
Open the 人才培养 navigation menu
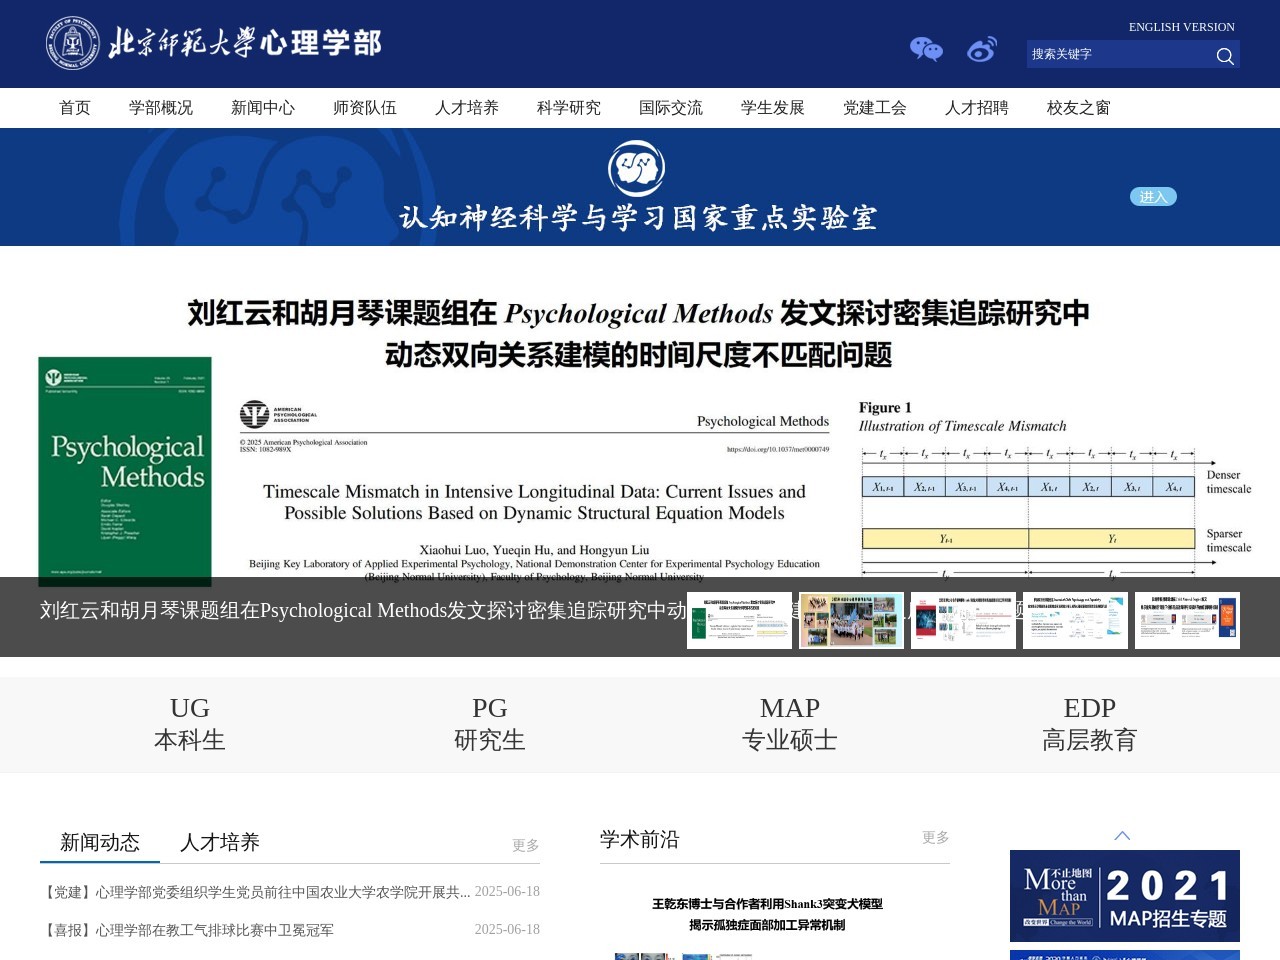(x=467, y=108)
